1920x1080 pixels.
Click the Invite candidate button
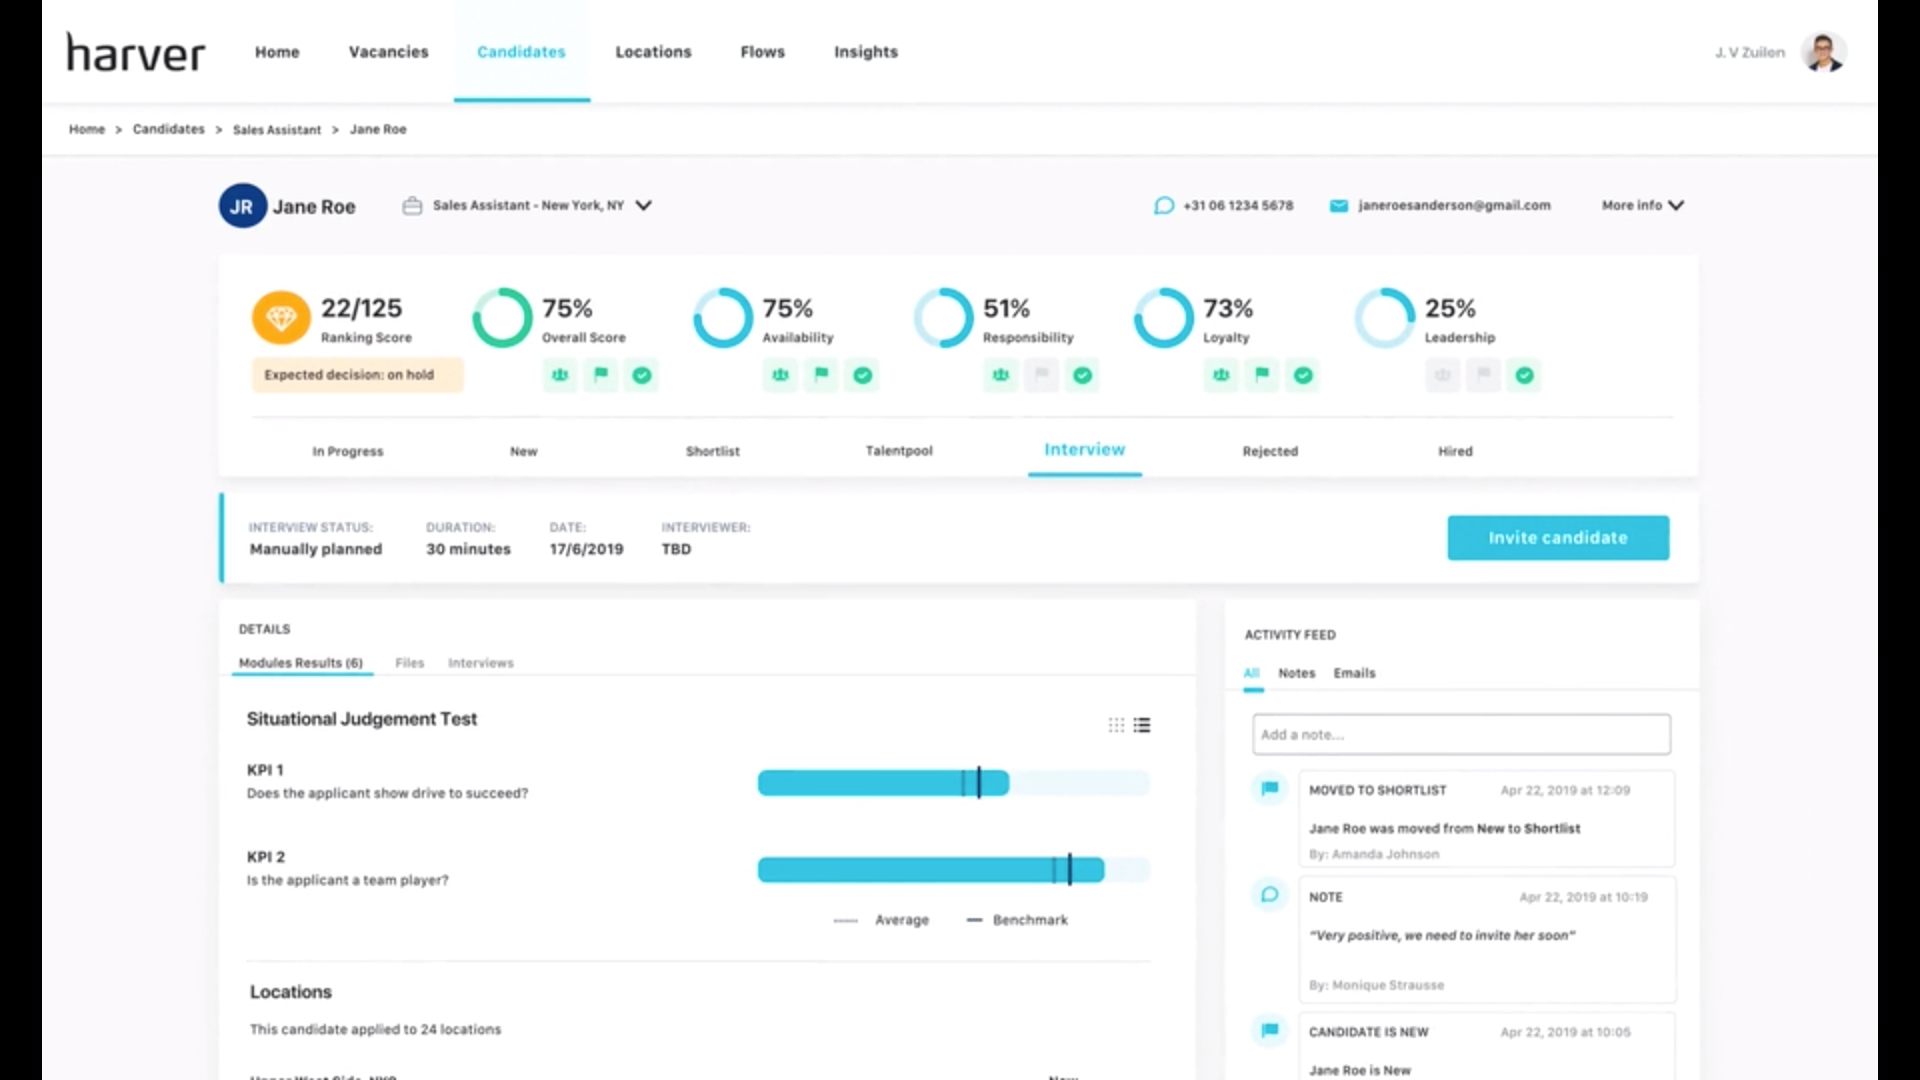1557,537
